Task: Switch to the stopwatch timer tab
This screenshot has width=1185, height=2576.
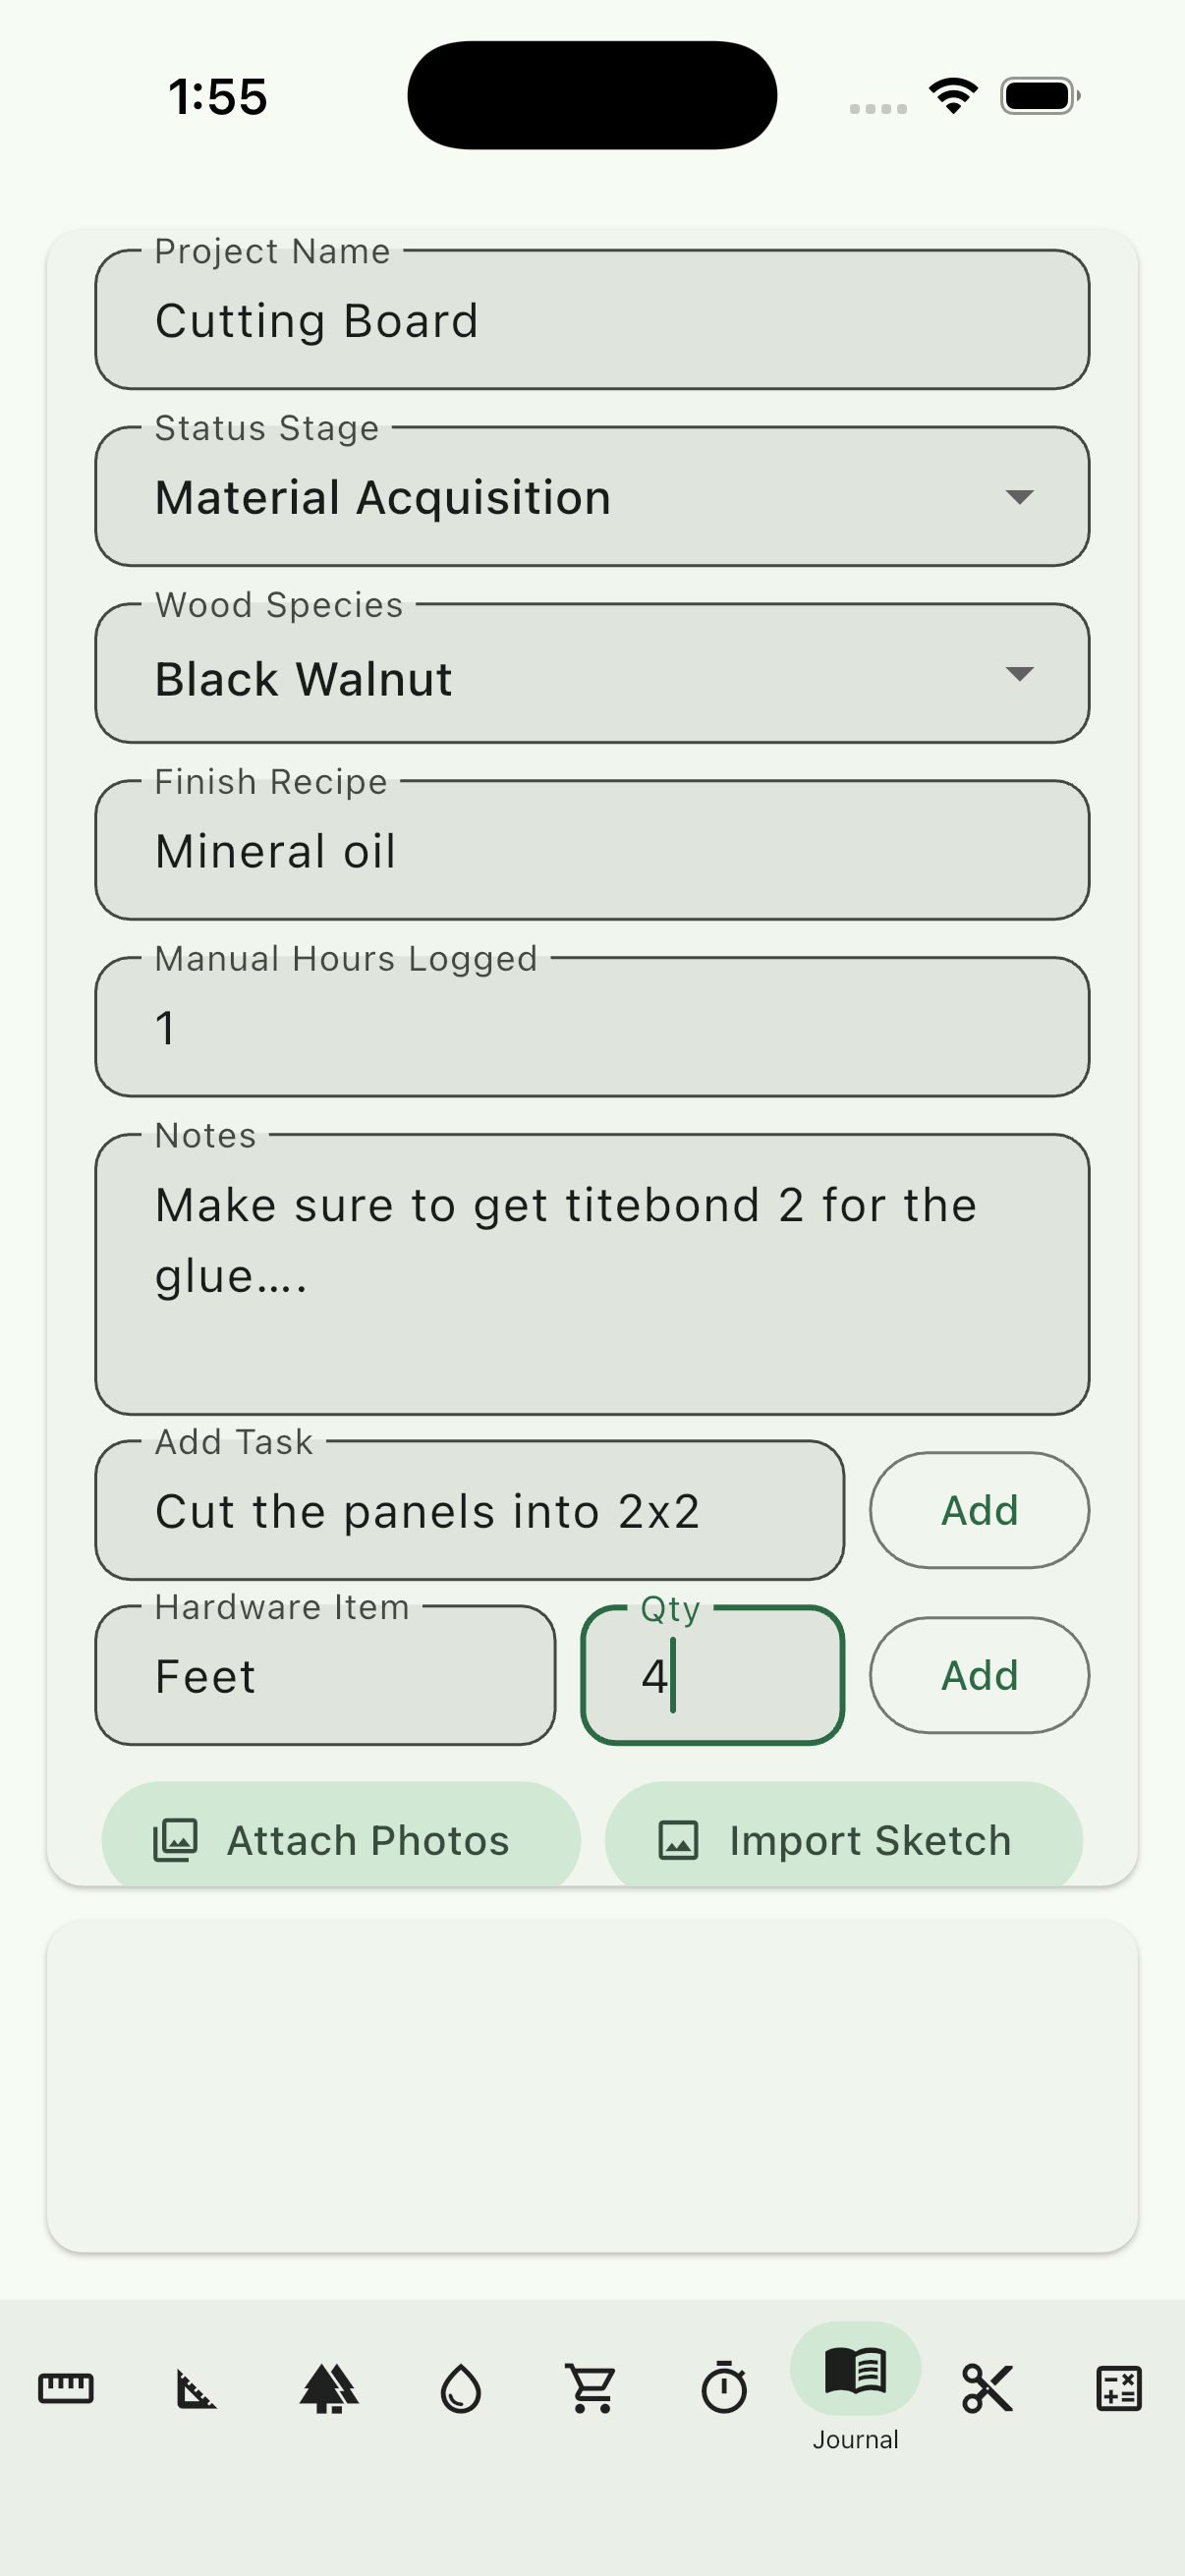Action: (724, 2388)
